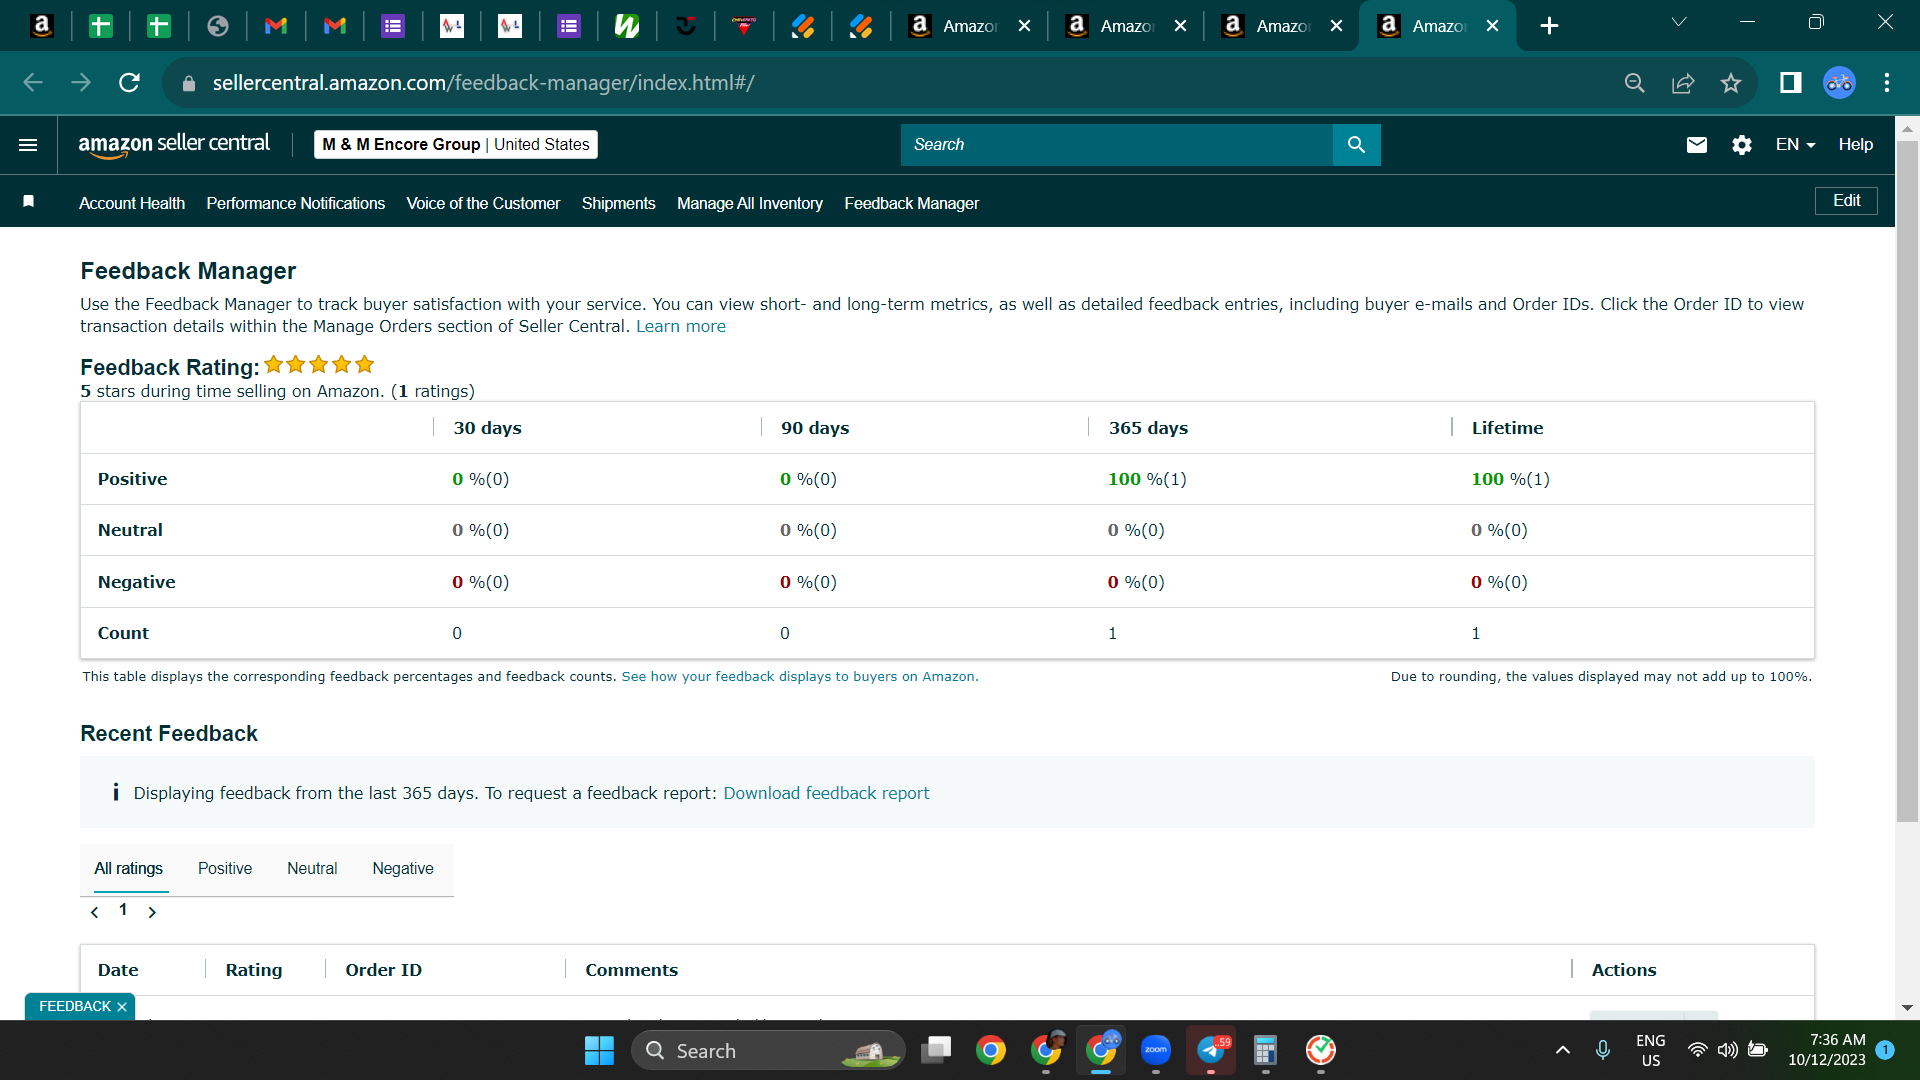Click the bookmark flag icon

coord(29,202)
